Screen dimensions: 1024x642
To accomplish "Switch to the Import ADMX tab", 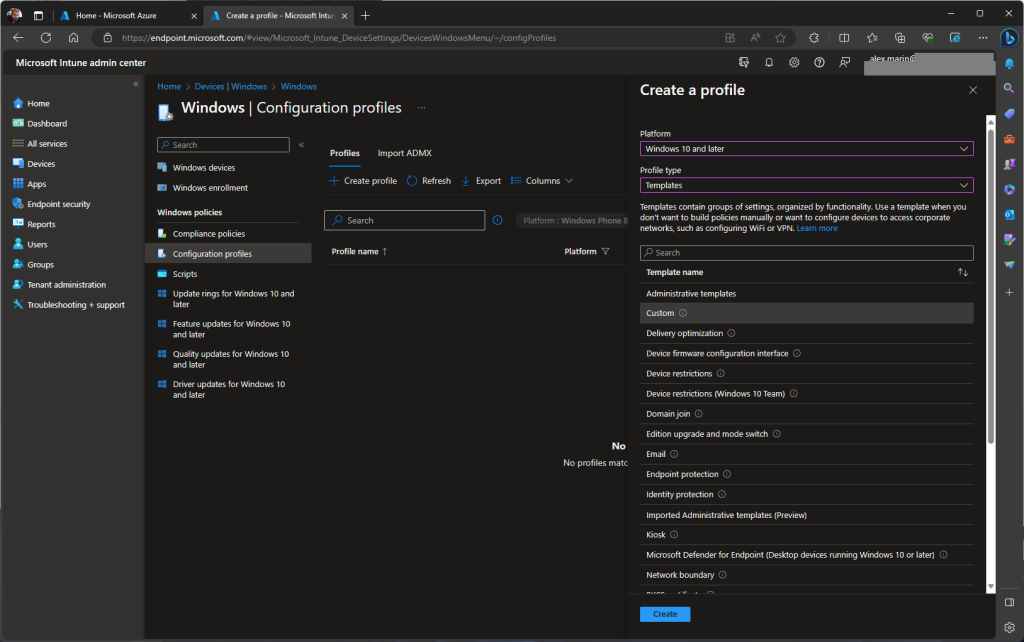I will click(404, 153).
